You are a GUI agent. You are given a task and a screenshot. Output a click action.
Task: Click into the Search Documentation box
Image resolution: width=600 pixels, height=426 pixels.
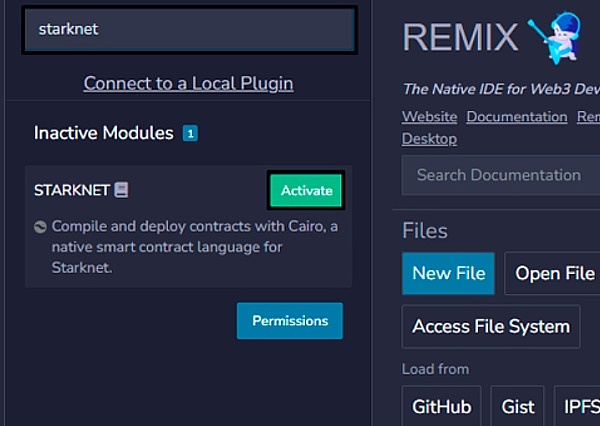coord(500,175)
